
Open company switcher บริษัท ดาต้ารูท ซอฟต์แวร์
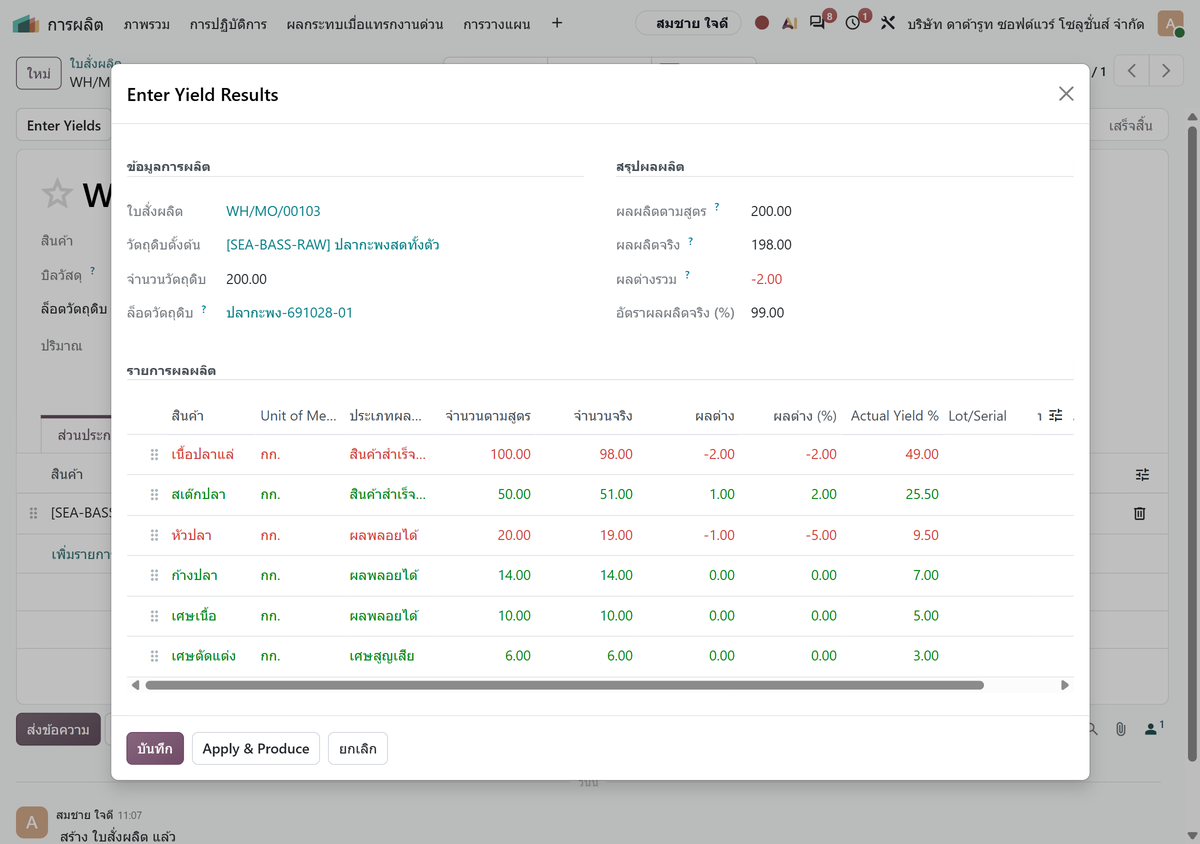(x=1026, y=23)
